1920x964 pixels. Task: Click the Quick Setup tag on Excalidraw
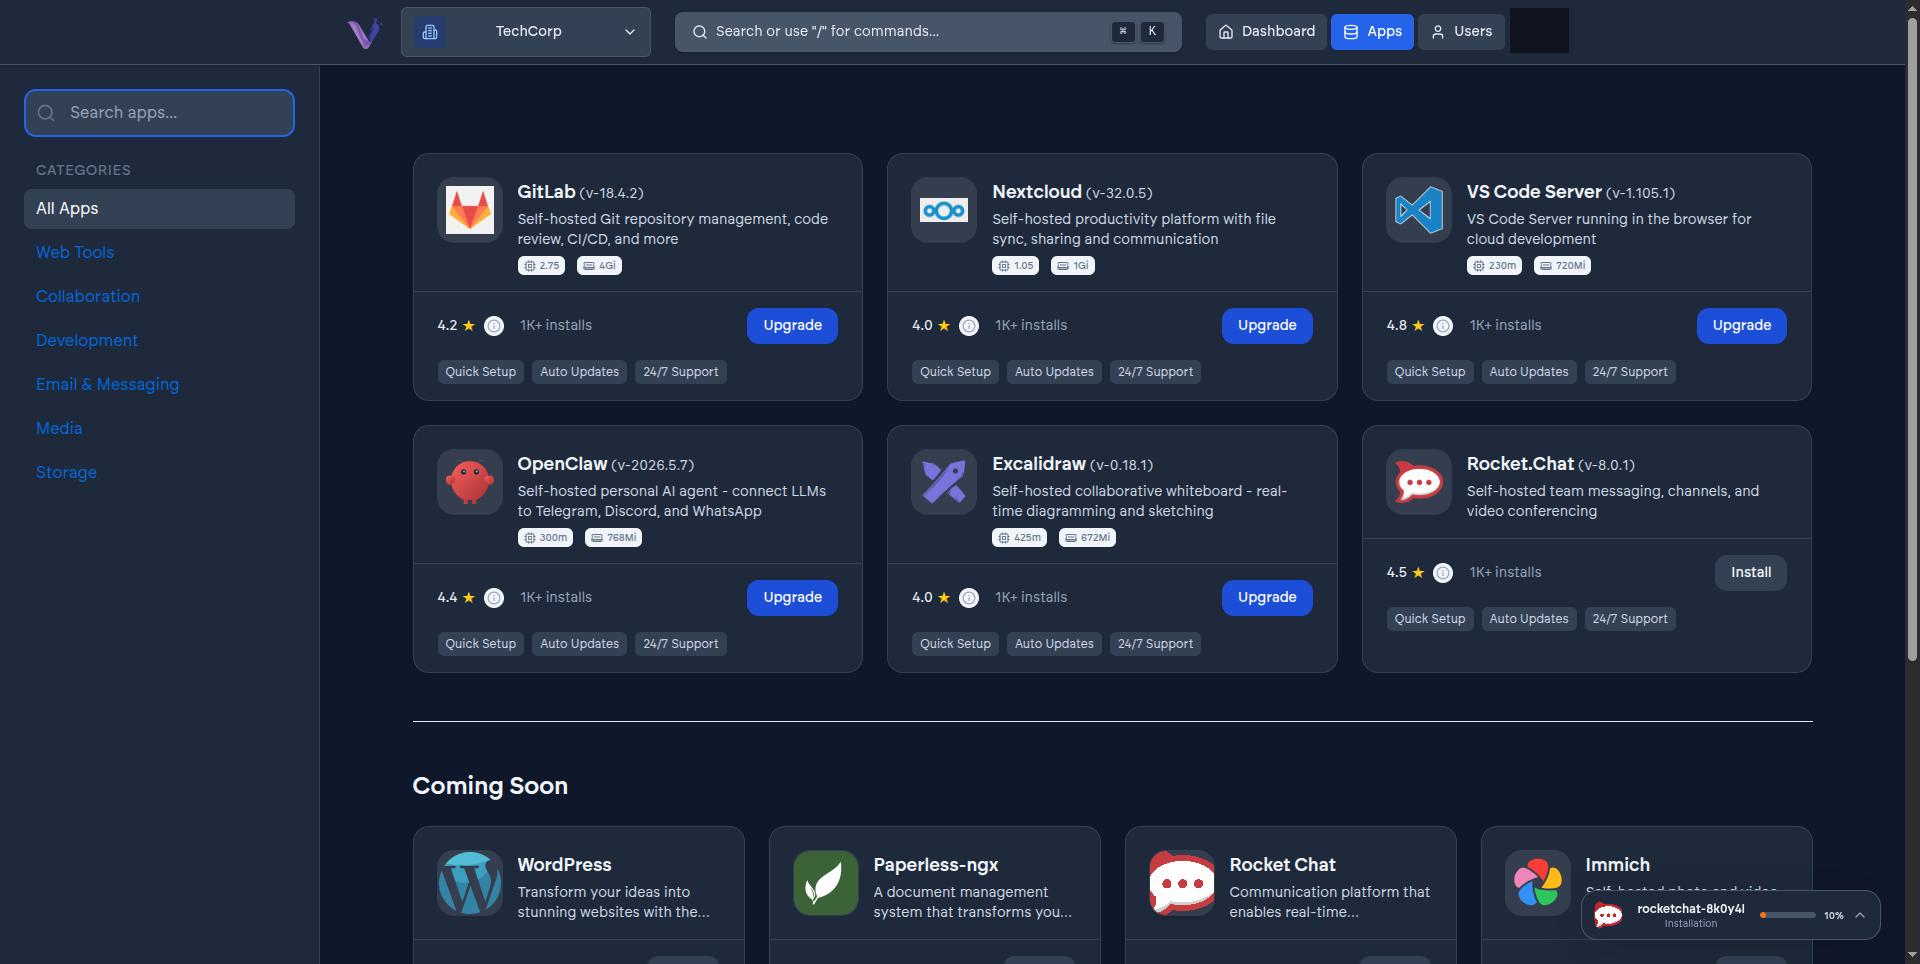955,644
